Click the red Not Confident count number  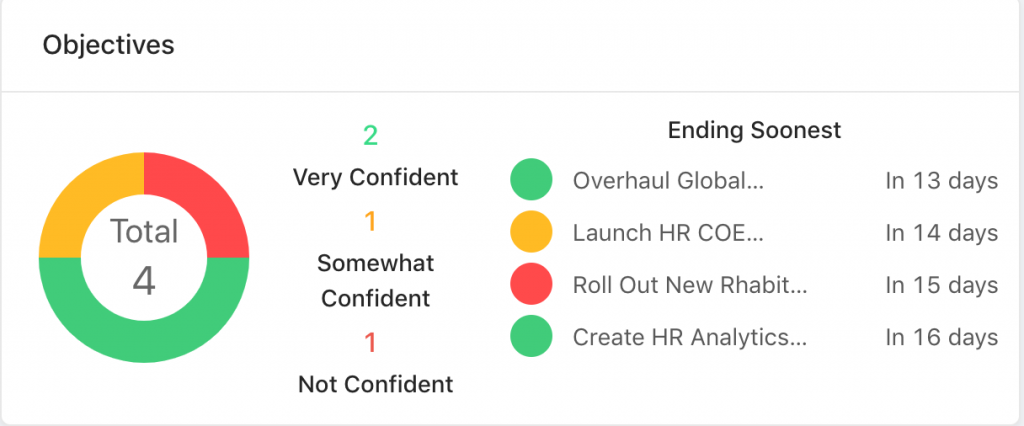pos(370,343)
